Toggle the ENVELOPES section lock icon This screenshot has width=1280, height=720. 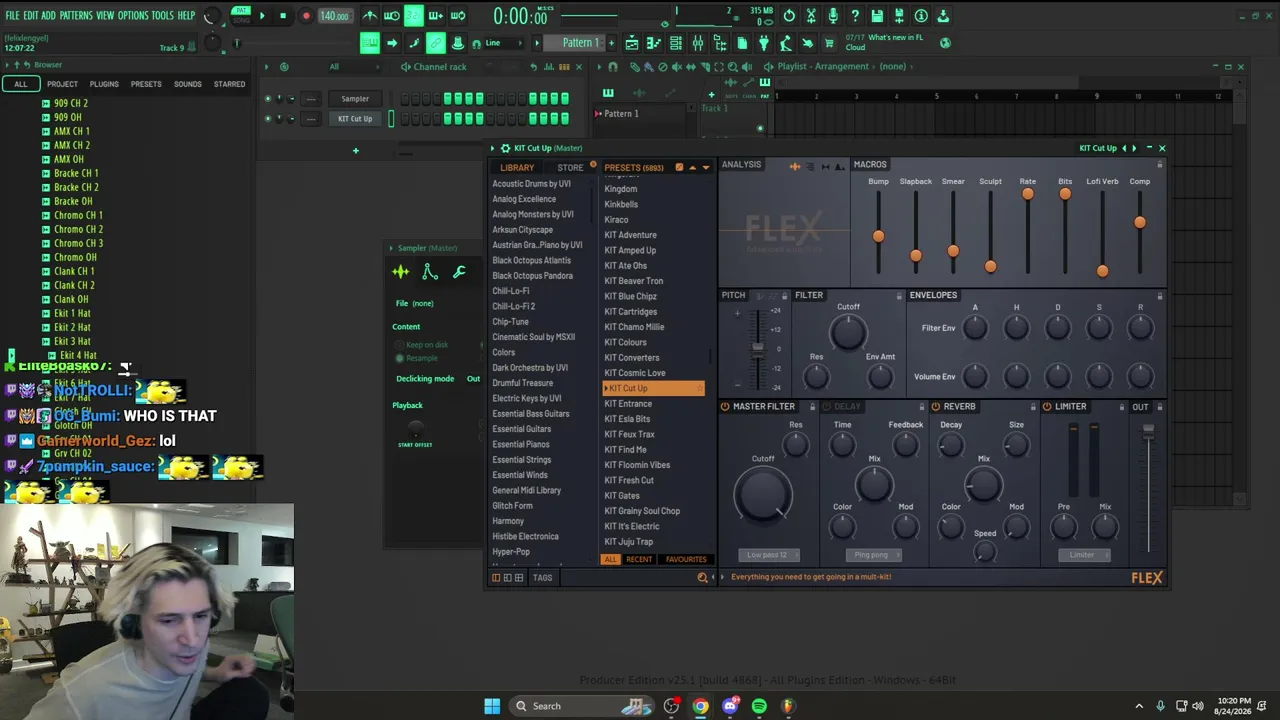[1160, 296]
